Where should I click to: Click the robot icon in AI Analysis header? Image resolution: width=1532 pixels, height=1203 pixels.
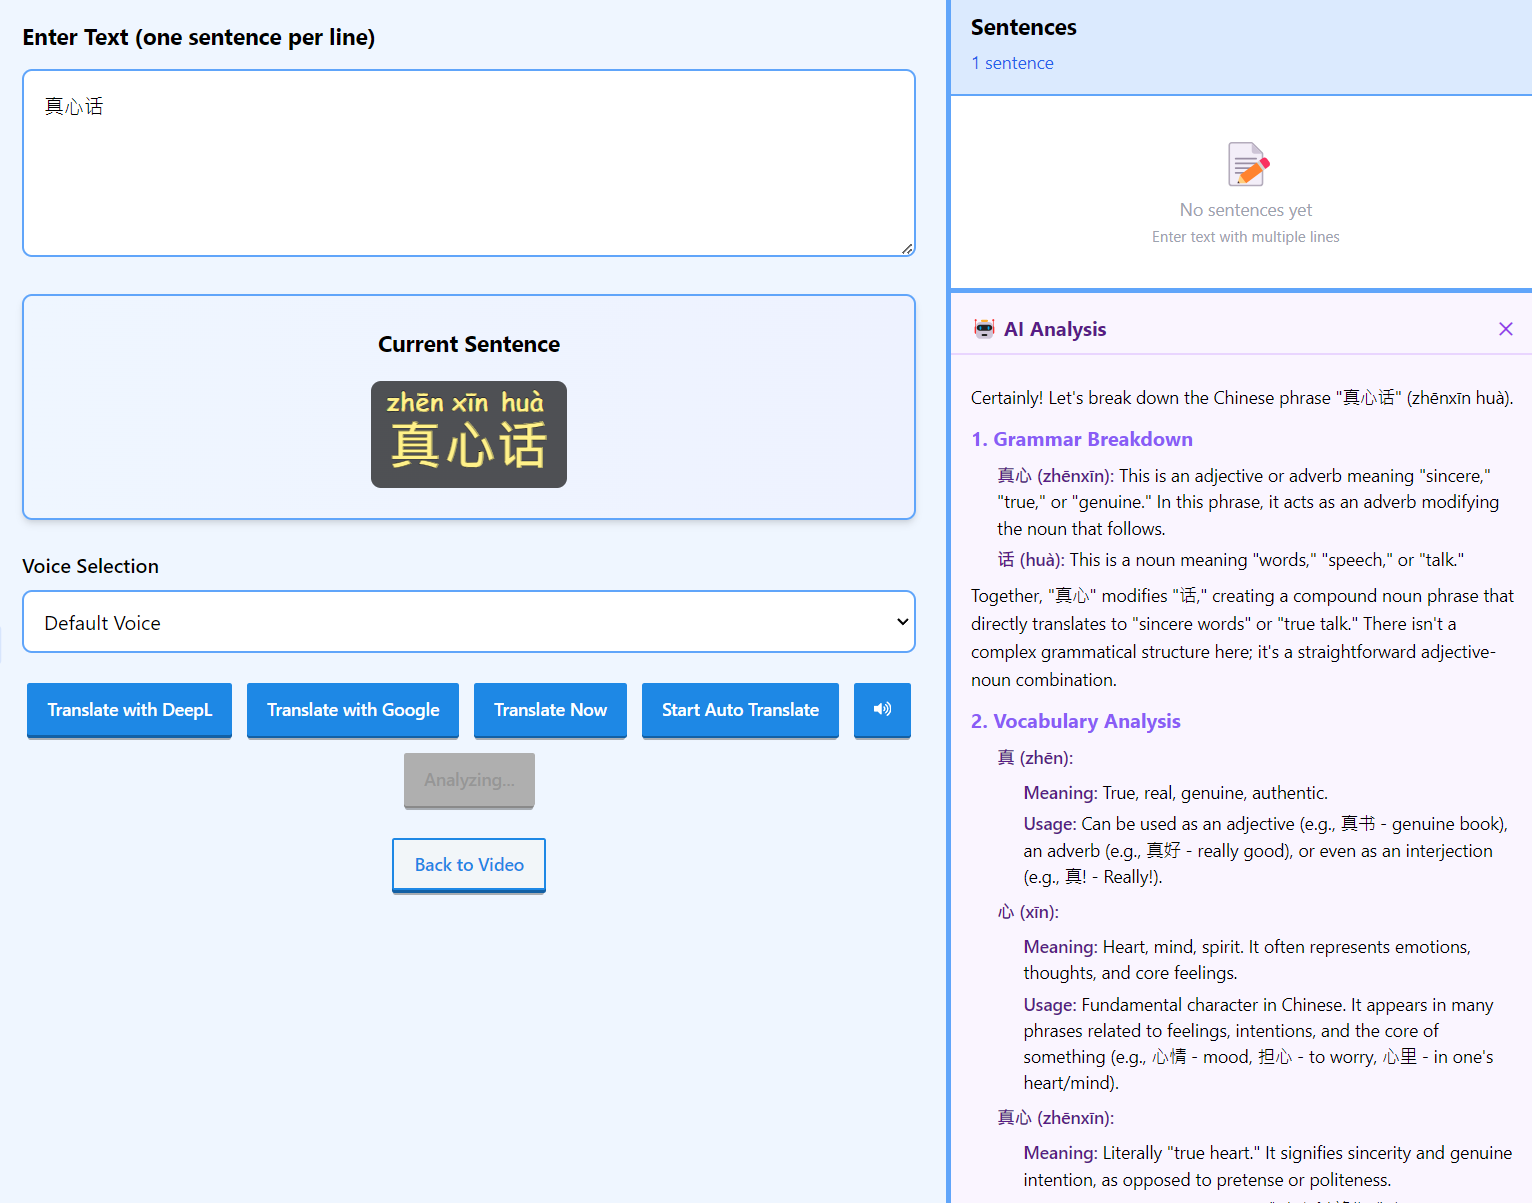click(984, 328)
